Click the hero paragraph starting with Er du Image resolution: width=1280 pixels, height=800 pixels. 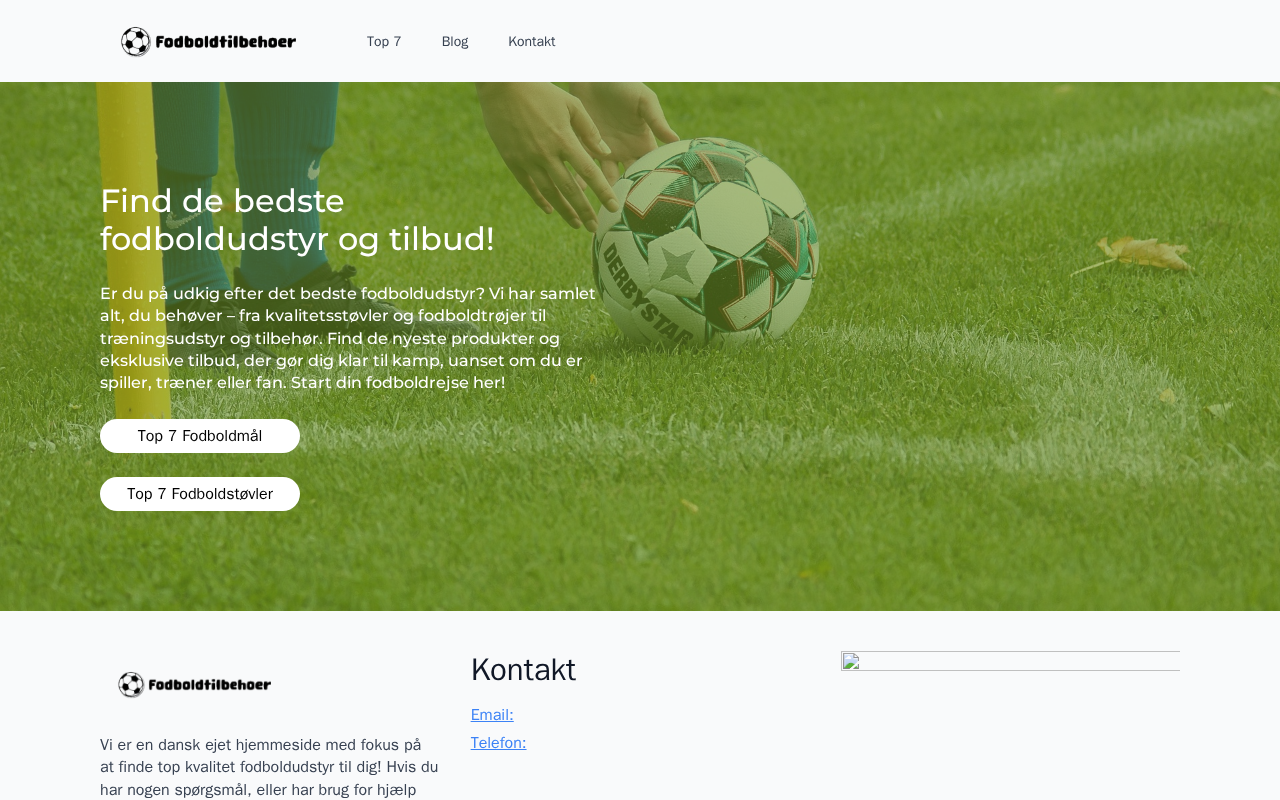348,338
